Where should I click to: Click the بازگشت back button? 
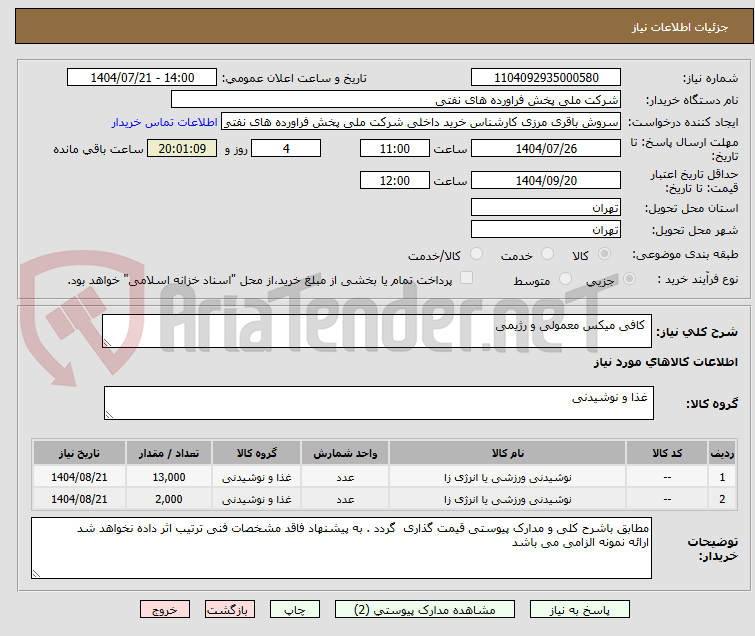229,610
